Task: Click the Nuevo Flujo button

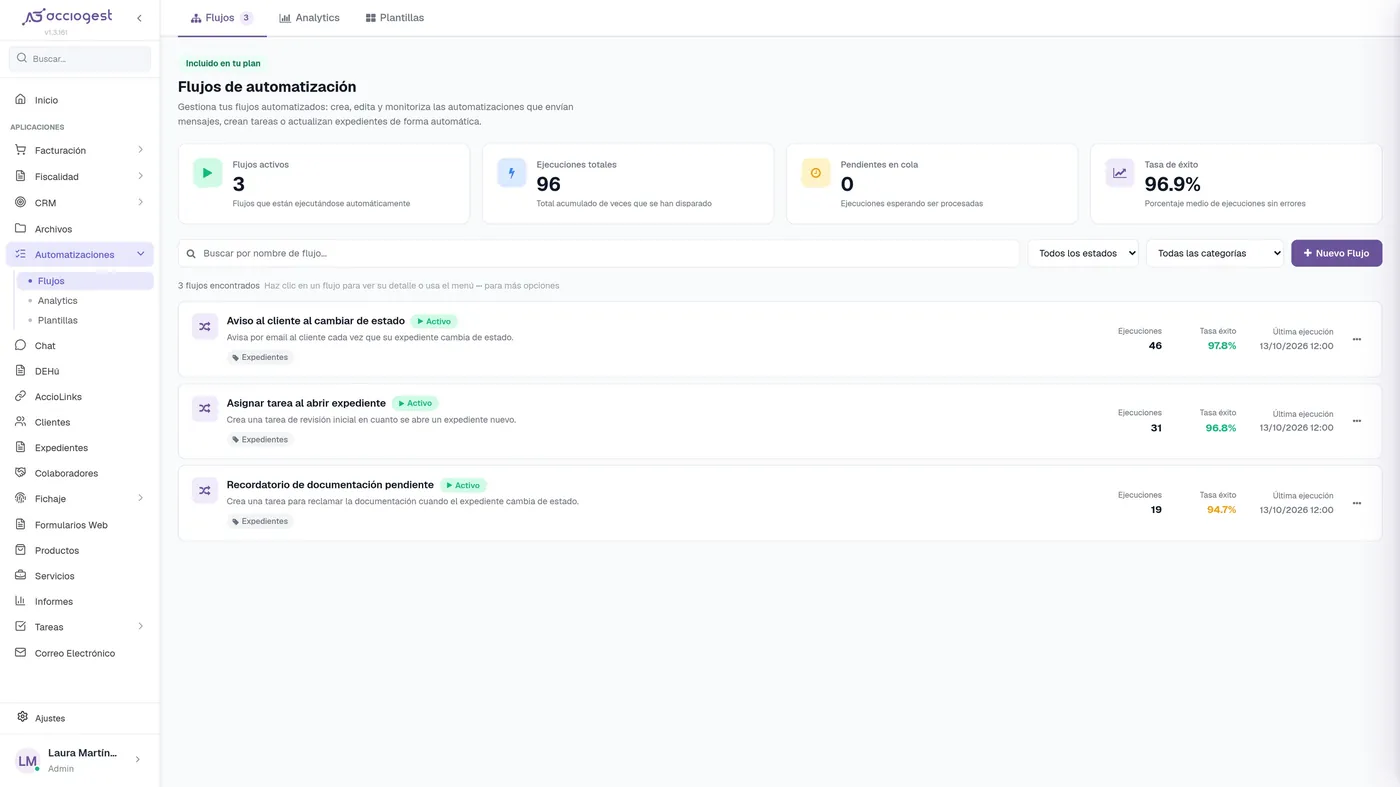Action: pos(1336,253)
